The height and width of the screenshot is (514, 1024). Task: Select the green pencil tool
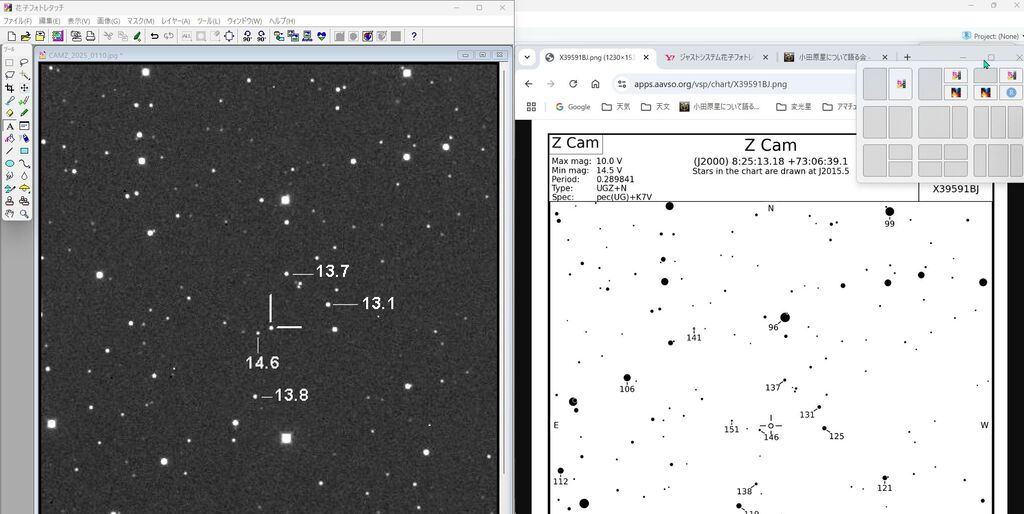tap(24, 113)
